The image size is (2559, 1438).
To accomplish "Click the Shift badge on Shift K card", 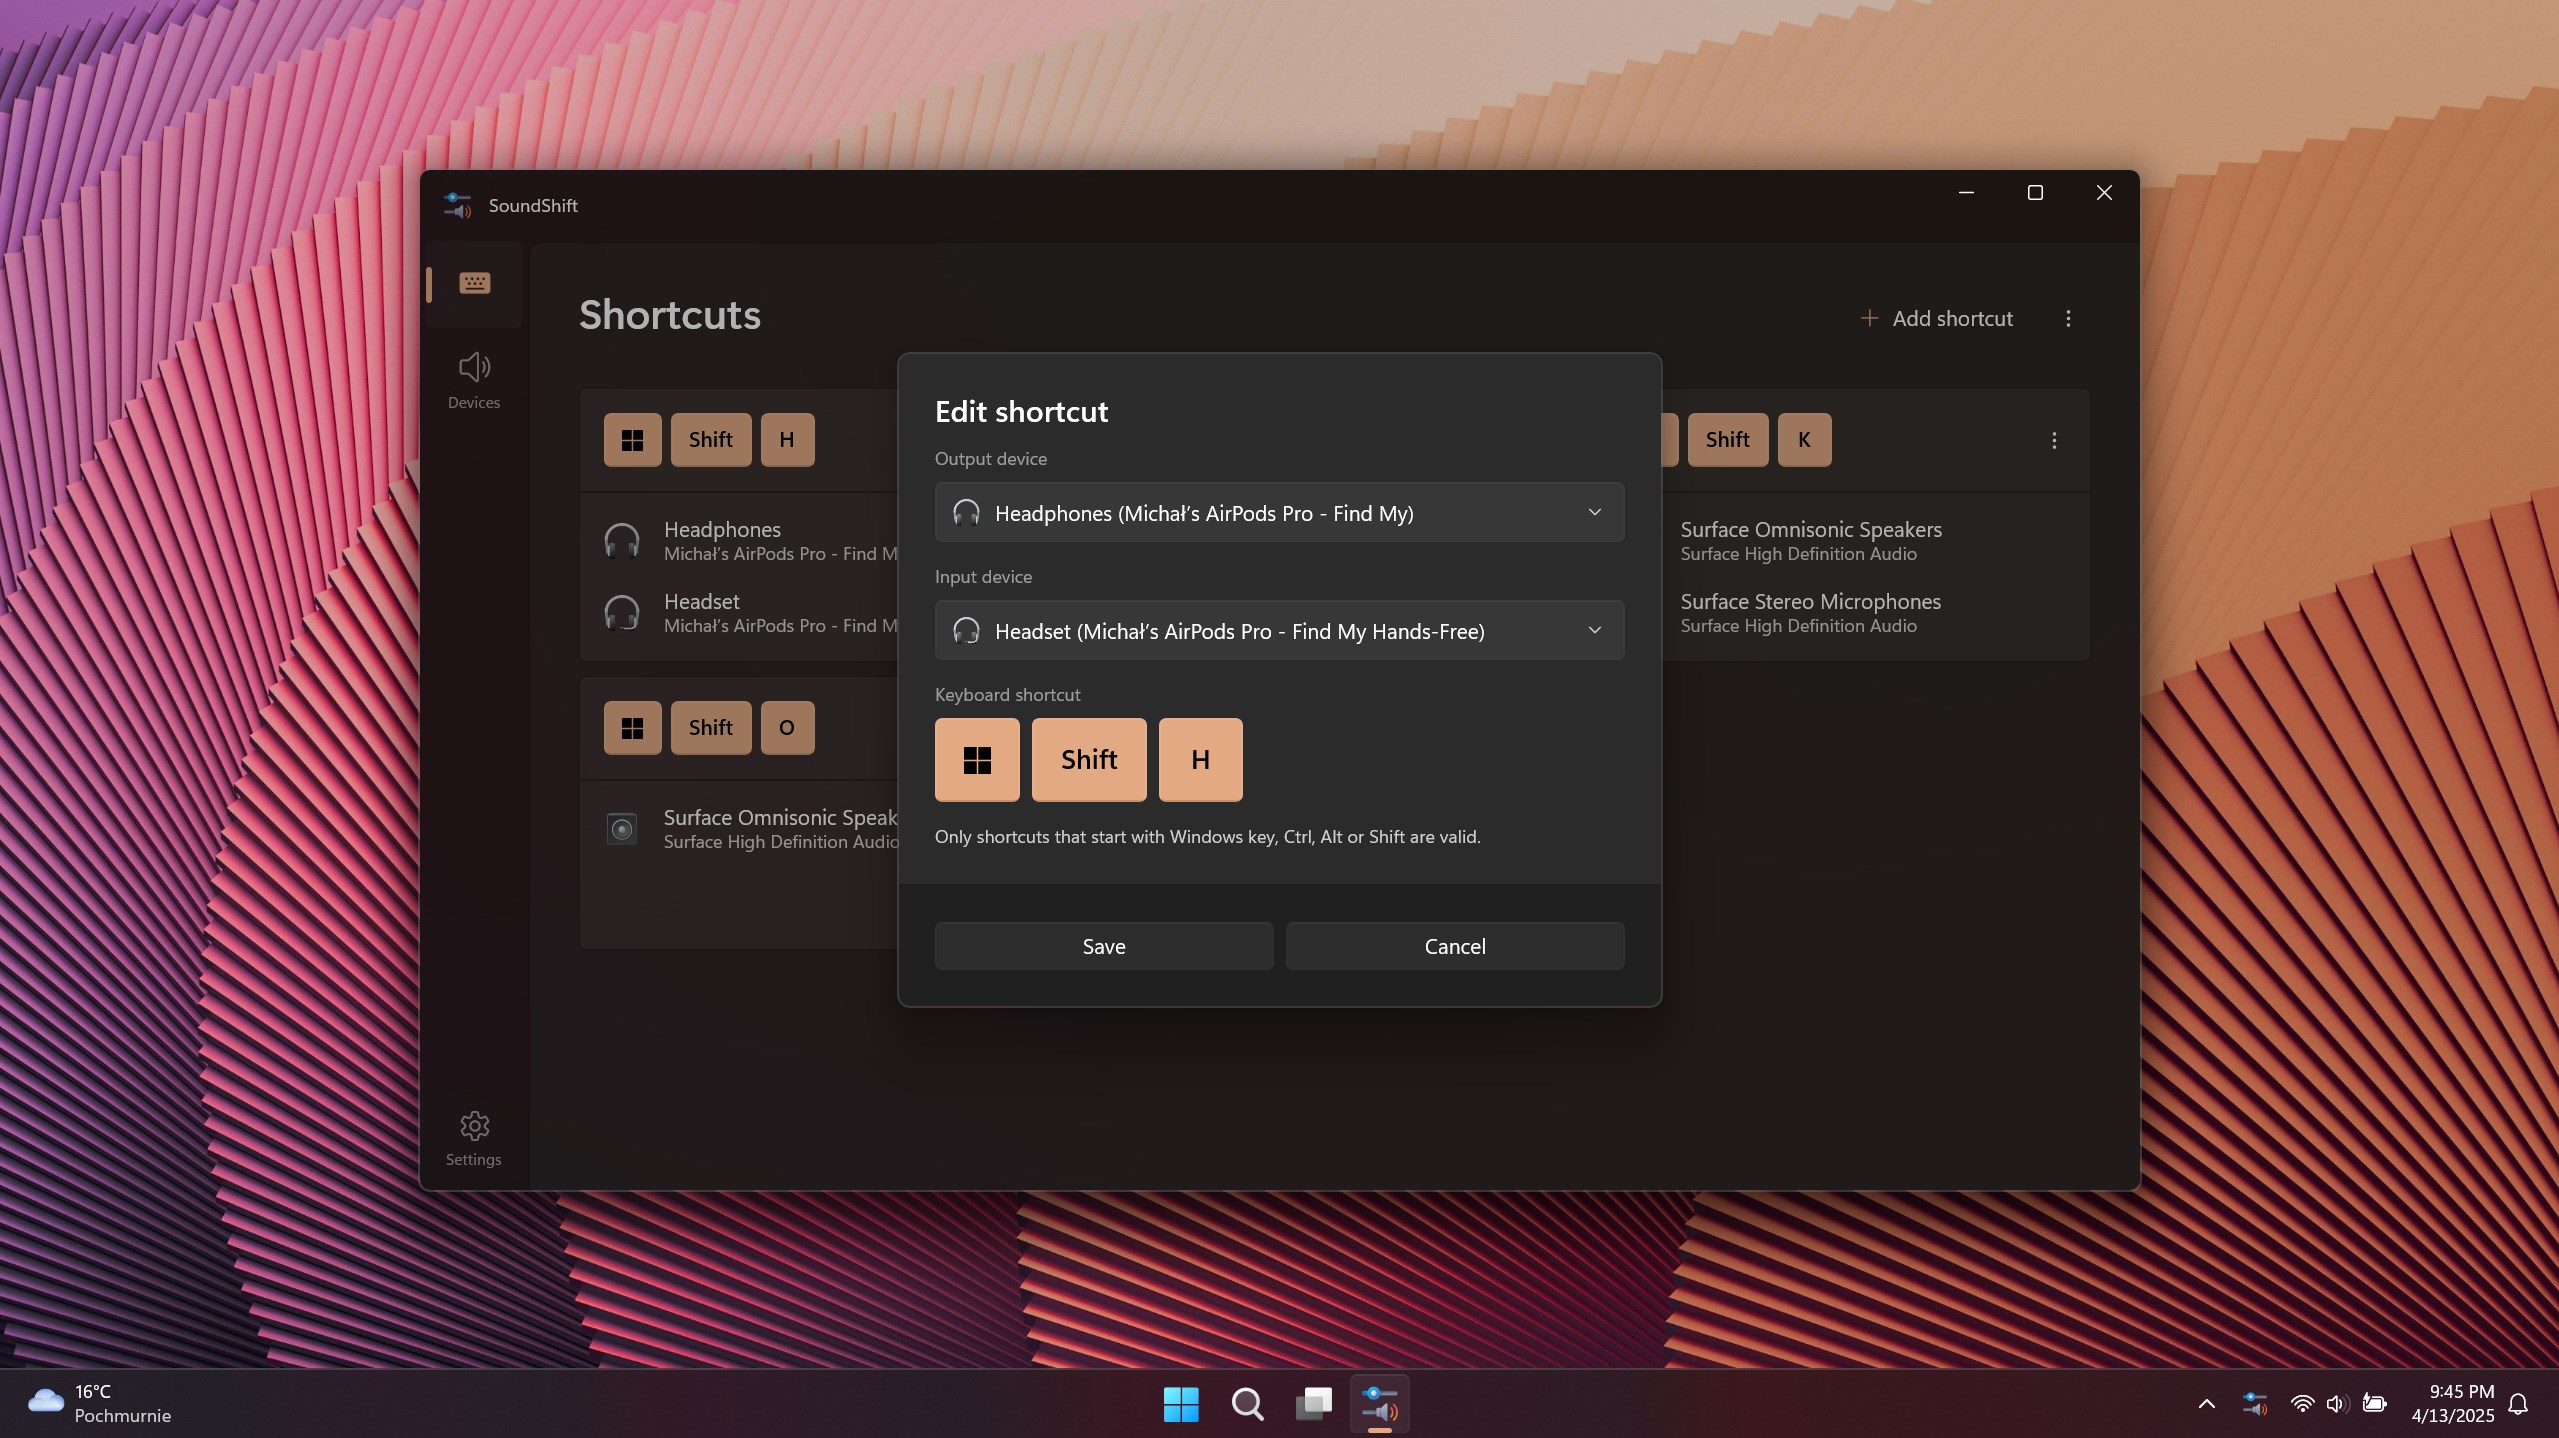I will tap(1727, 440).
